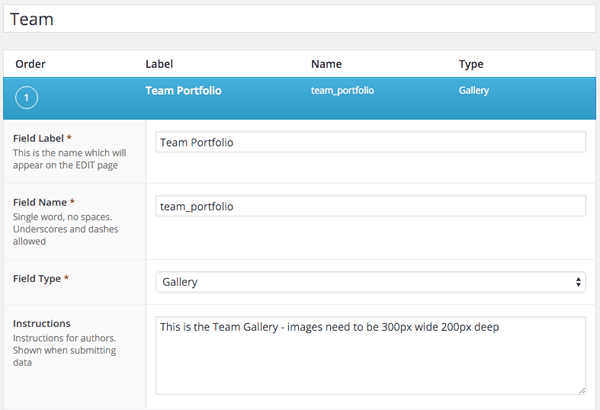Click the red asterisk beside Field Label
The height and width of the screenshot is (410, 600).
(69, 137)
